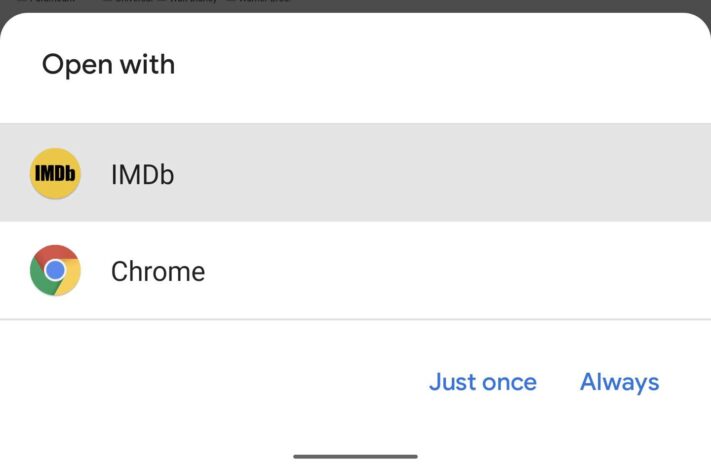Click the blue center of Chrome logo
This screenshot has height=469, width=711.
55,270
